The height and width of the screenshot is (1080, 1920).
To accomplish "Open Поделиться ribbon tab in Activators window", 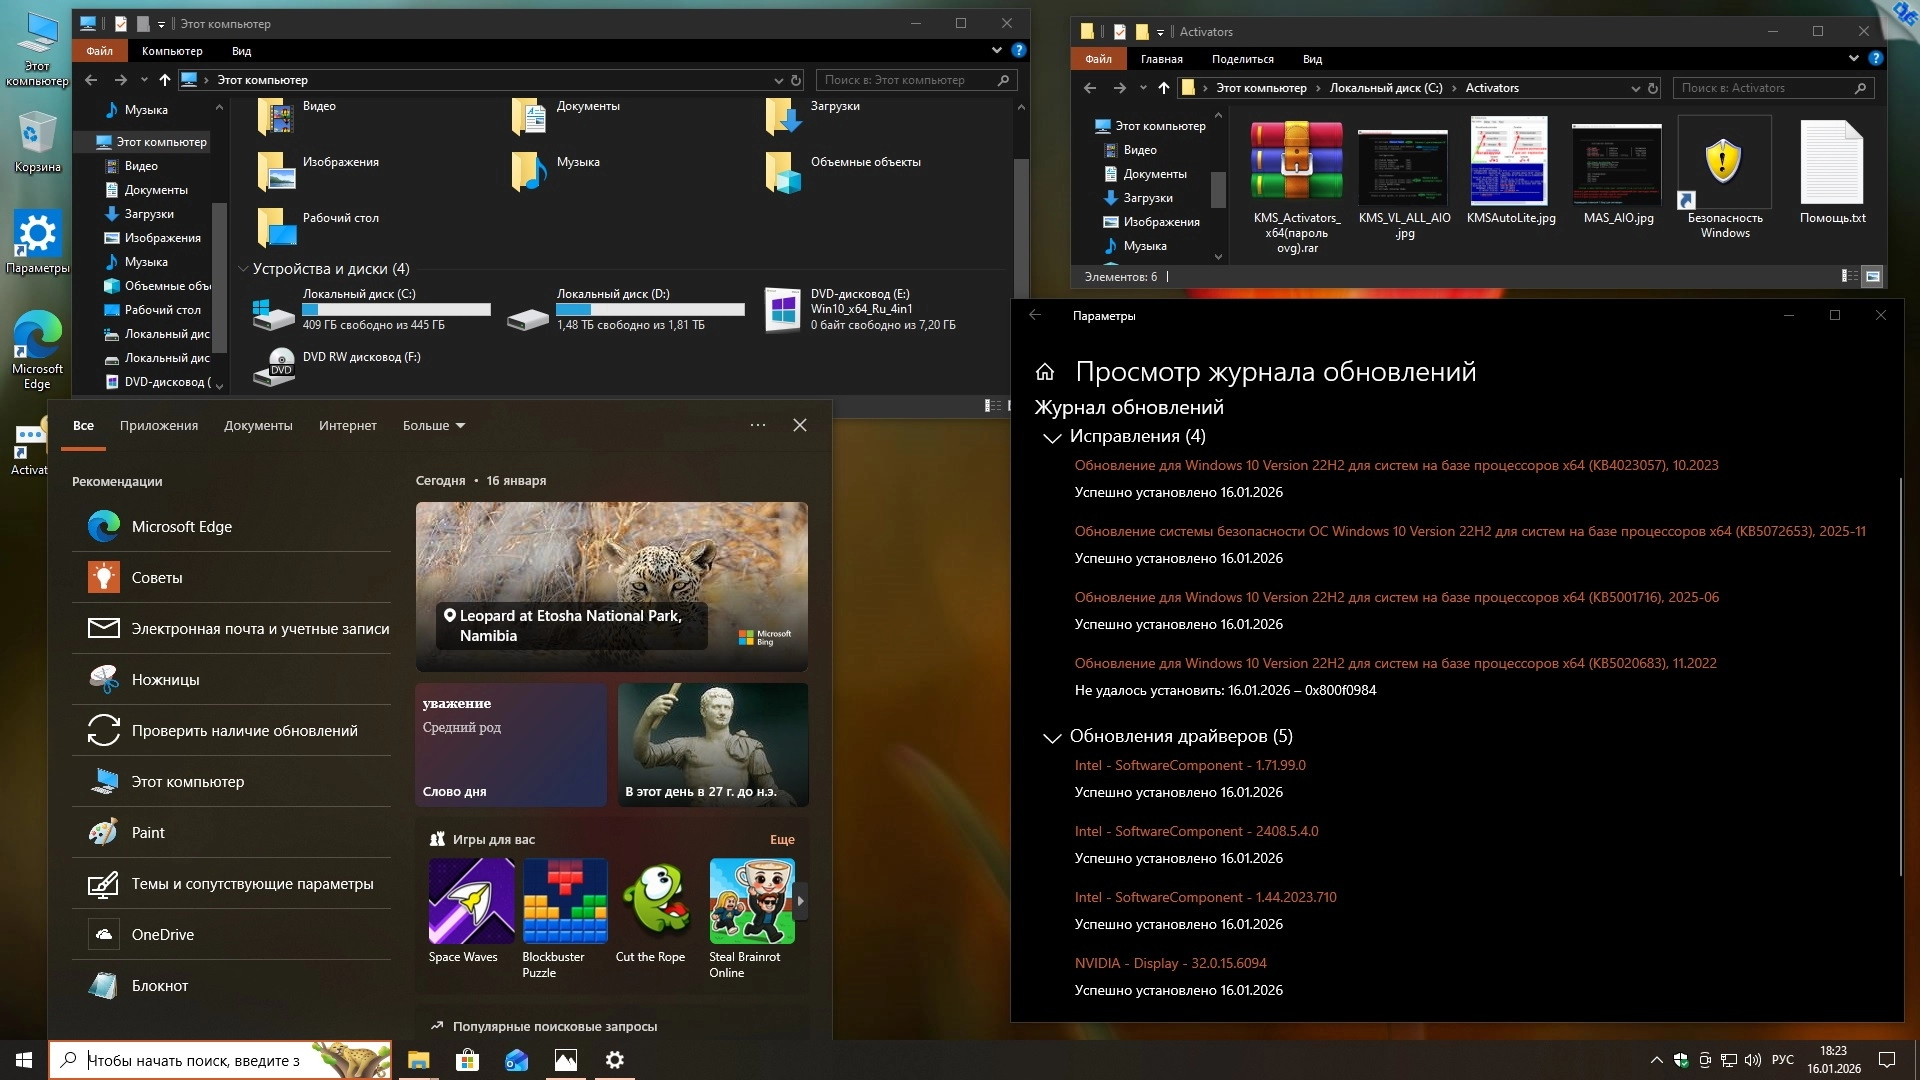I will [x=1242, y=59].
